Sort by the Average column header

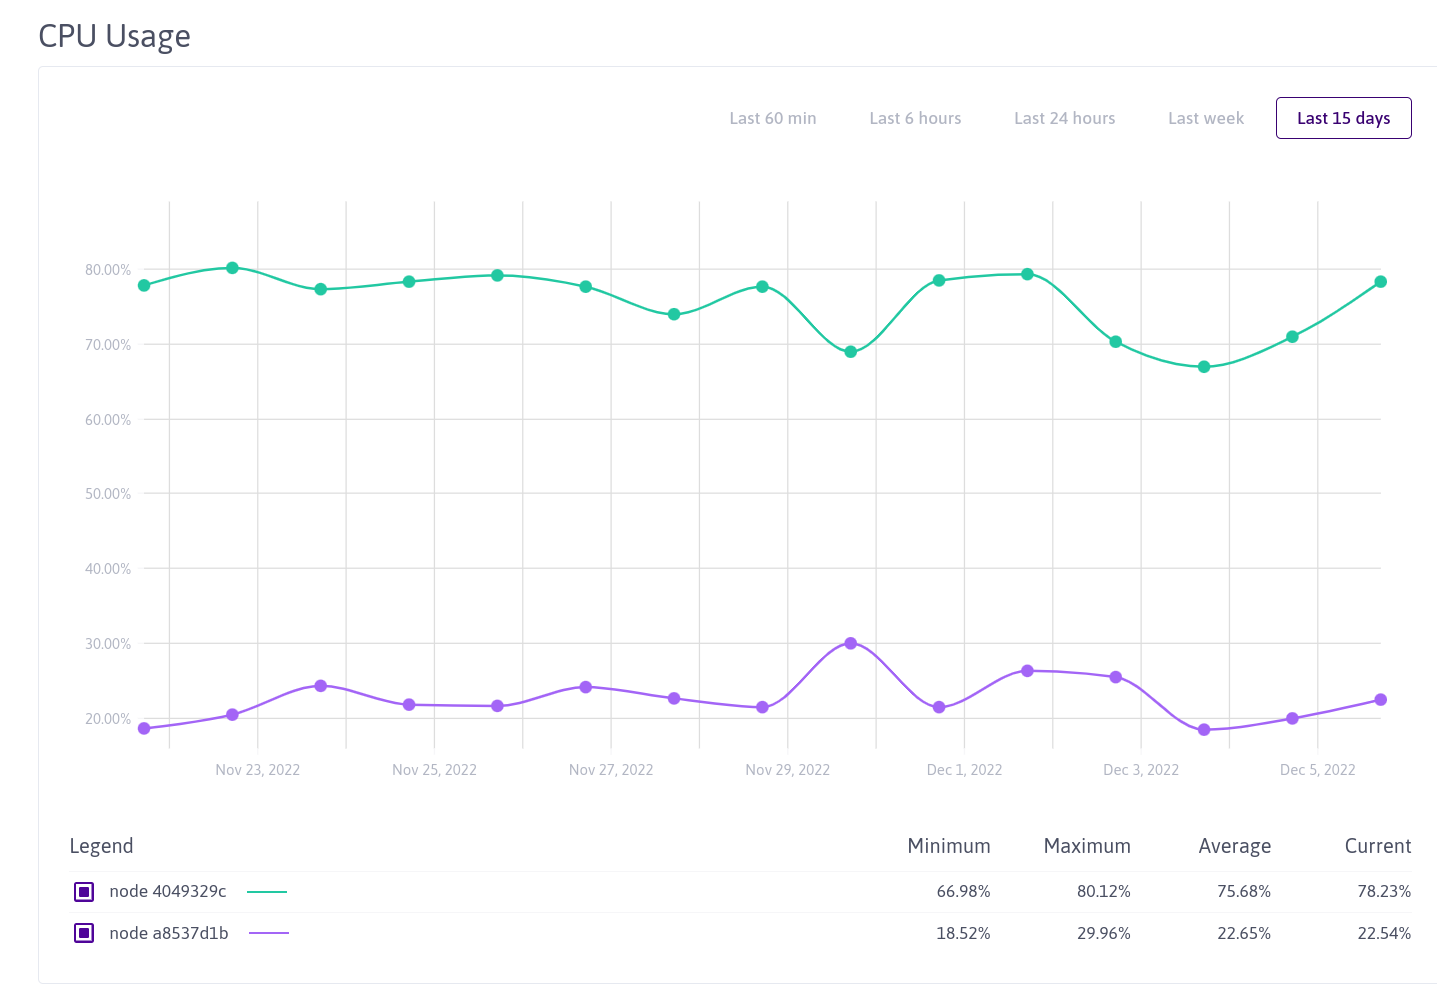[x=1234, y=846]
